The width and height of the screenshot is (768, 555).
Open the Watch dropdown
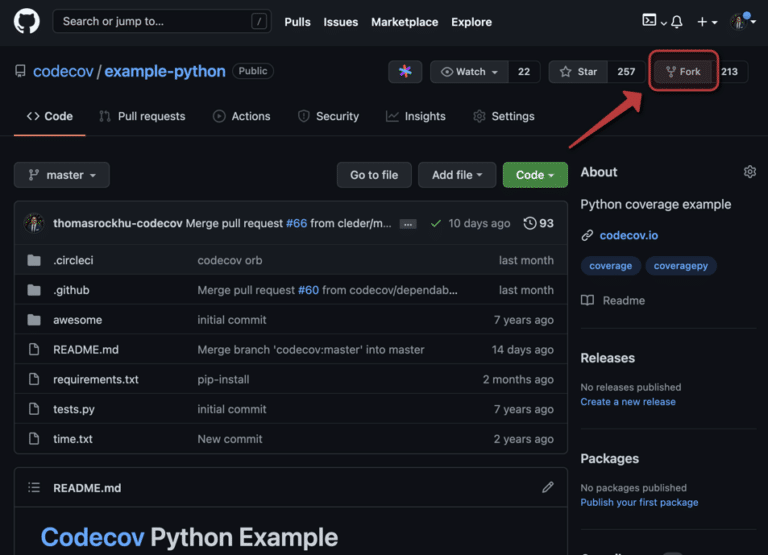(x=469, y=72)
